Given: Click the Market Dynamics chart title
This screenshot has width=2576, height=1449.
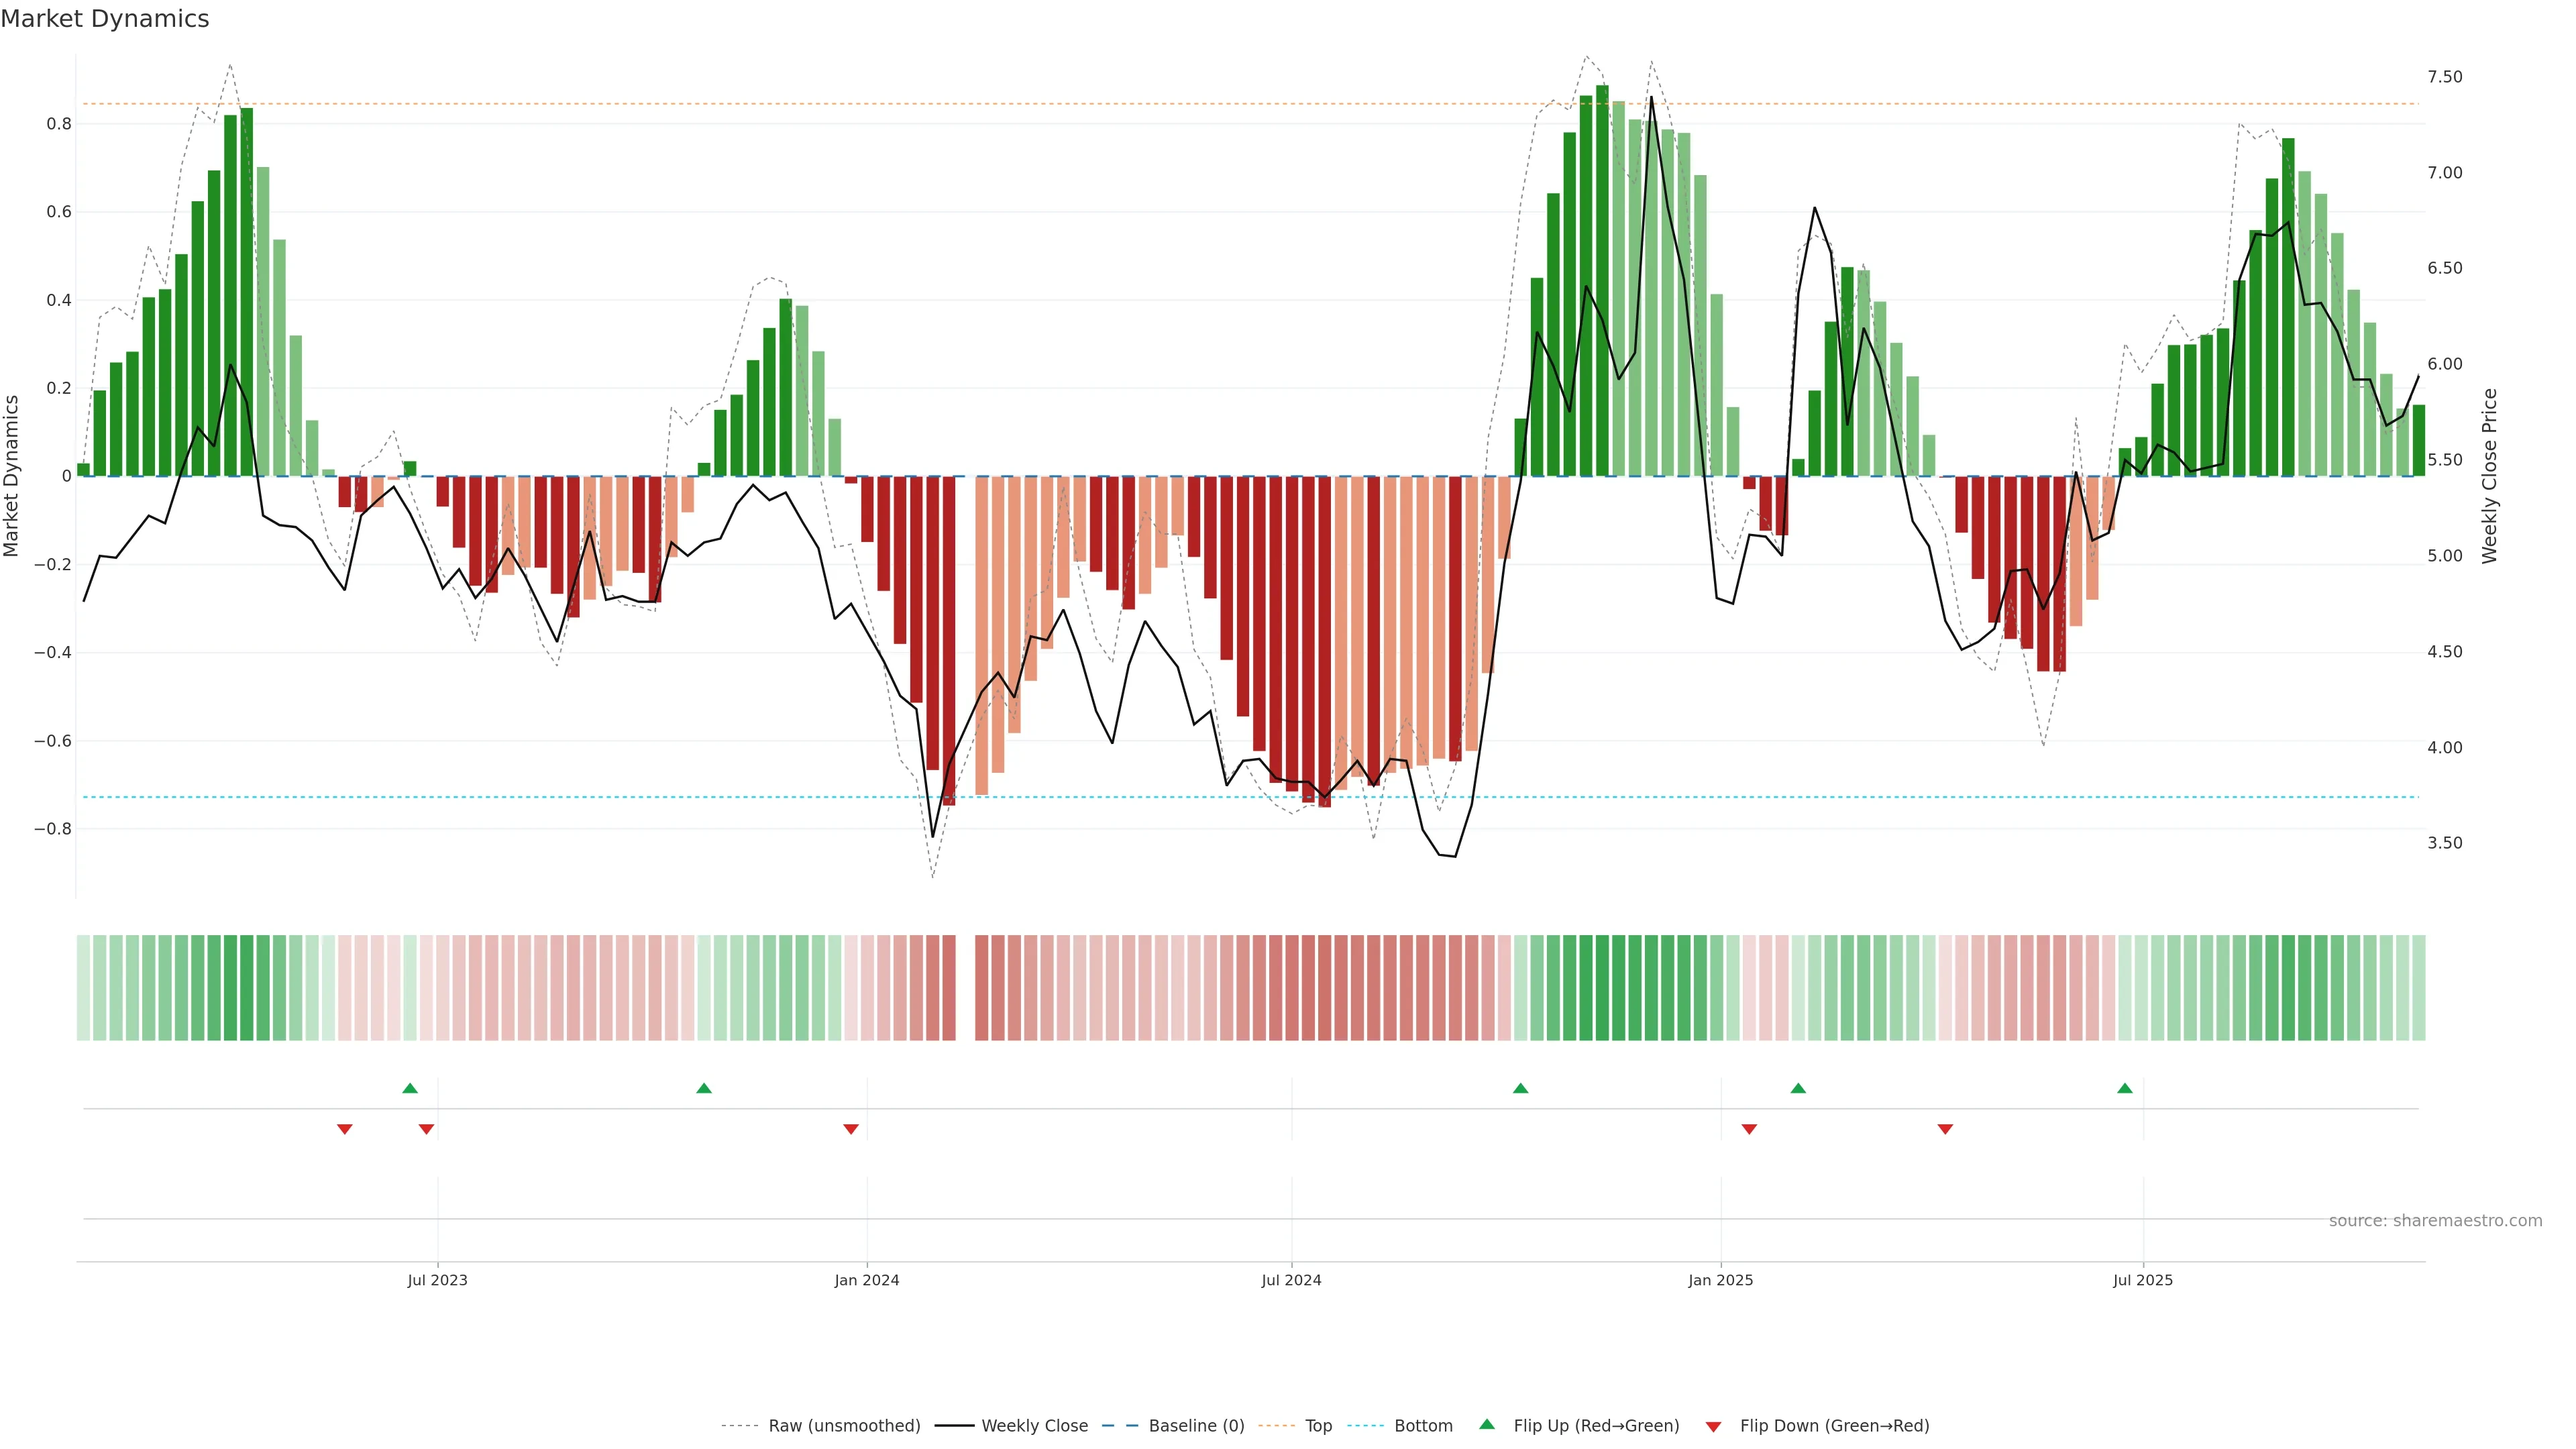Looking at the screenshot, I should [105, 19].
